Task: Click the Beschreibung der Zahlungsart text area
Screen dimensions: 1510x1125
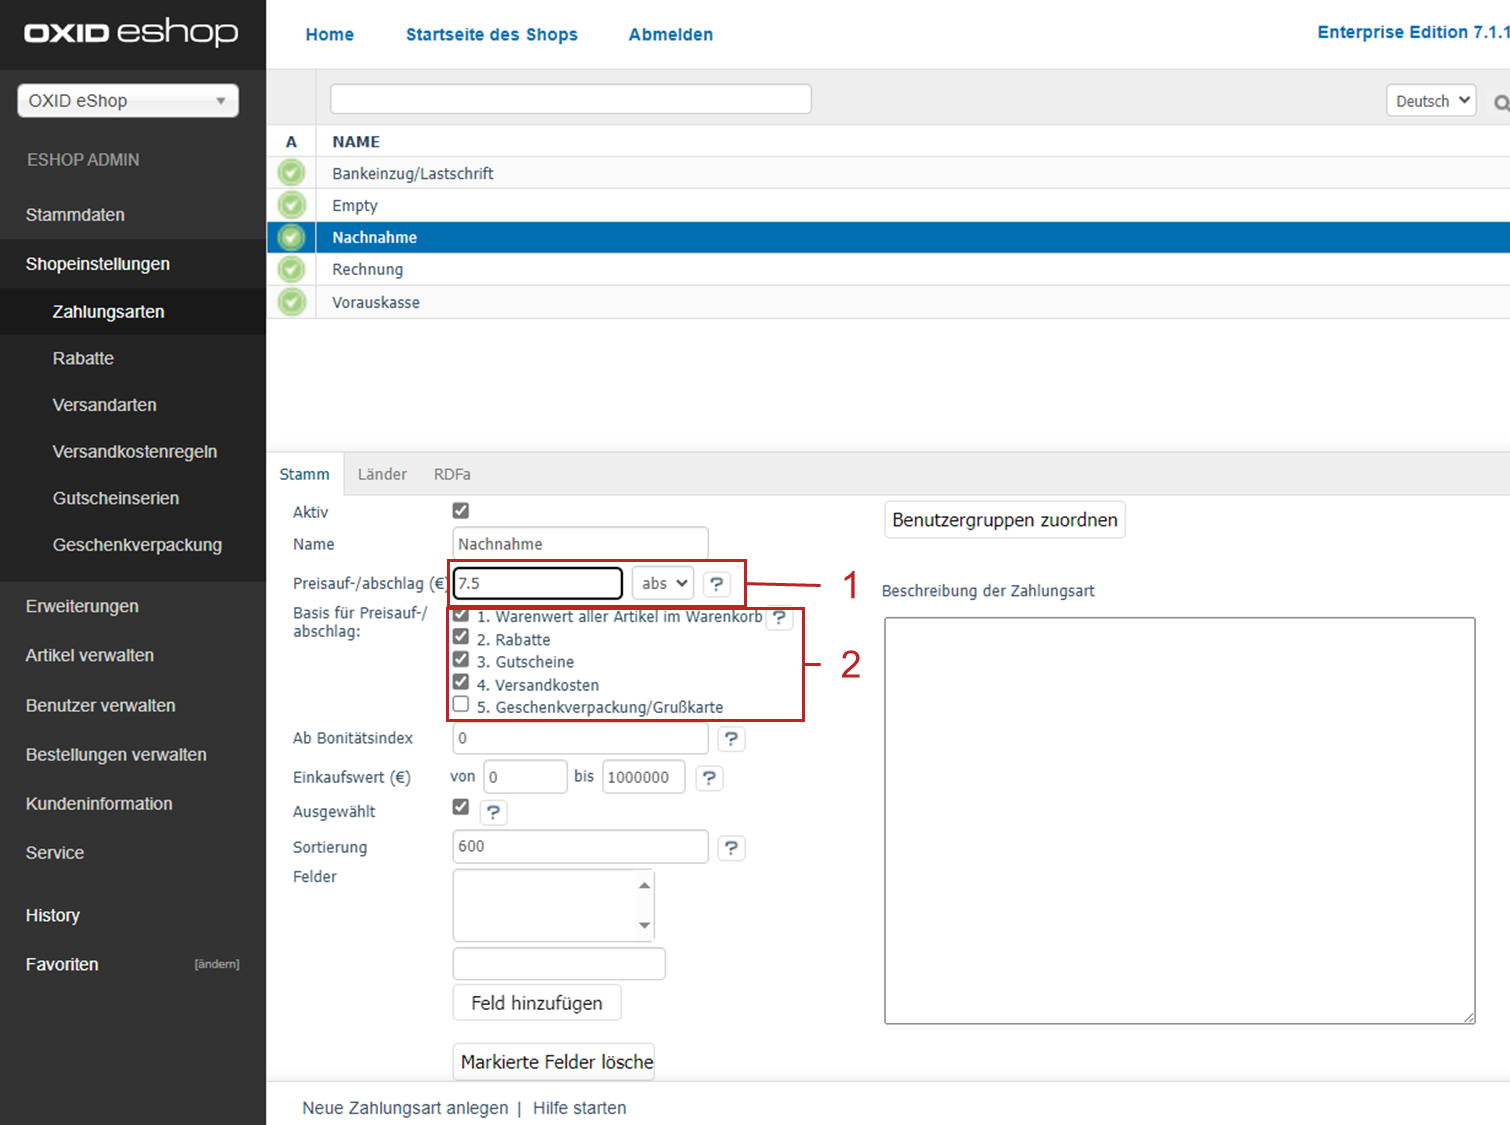Action: [x=1179, y=820]
